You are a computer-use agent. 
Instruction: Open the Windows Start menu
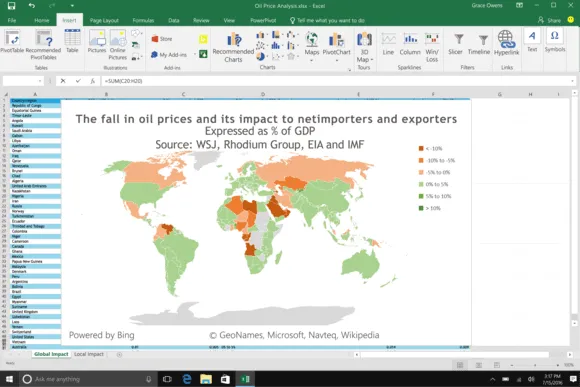9,379
